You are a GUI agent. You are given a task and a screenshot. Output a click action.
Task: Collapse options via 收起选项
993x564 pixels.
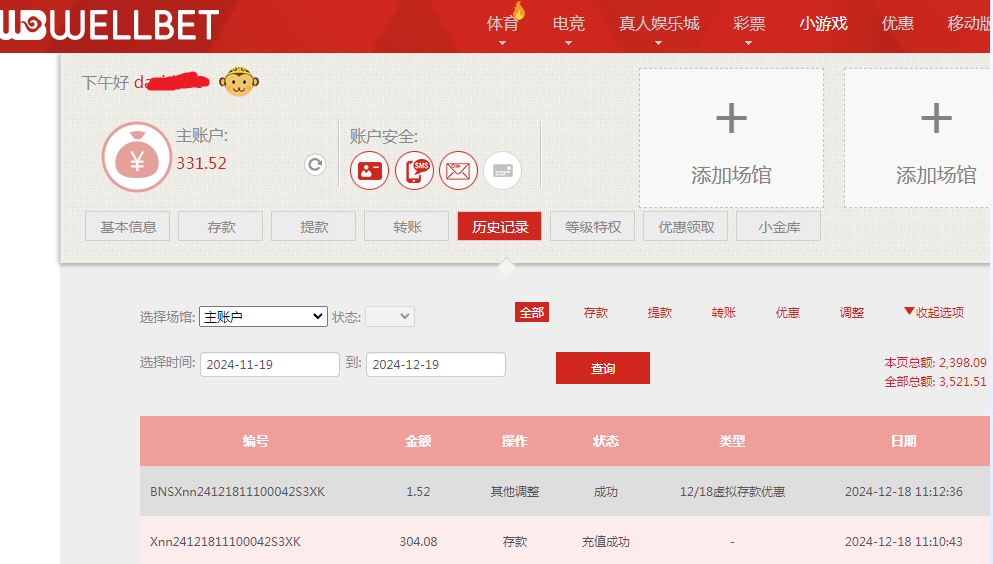pos(933,312)
